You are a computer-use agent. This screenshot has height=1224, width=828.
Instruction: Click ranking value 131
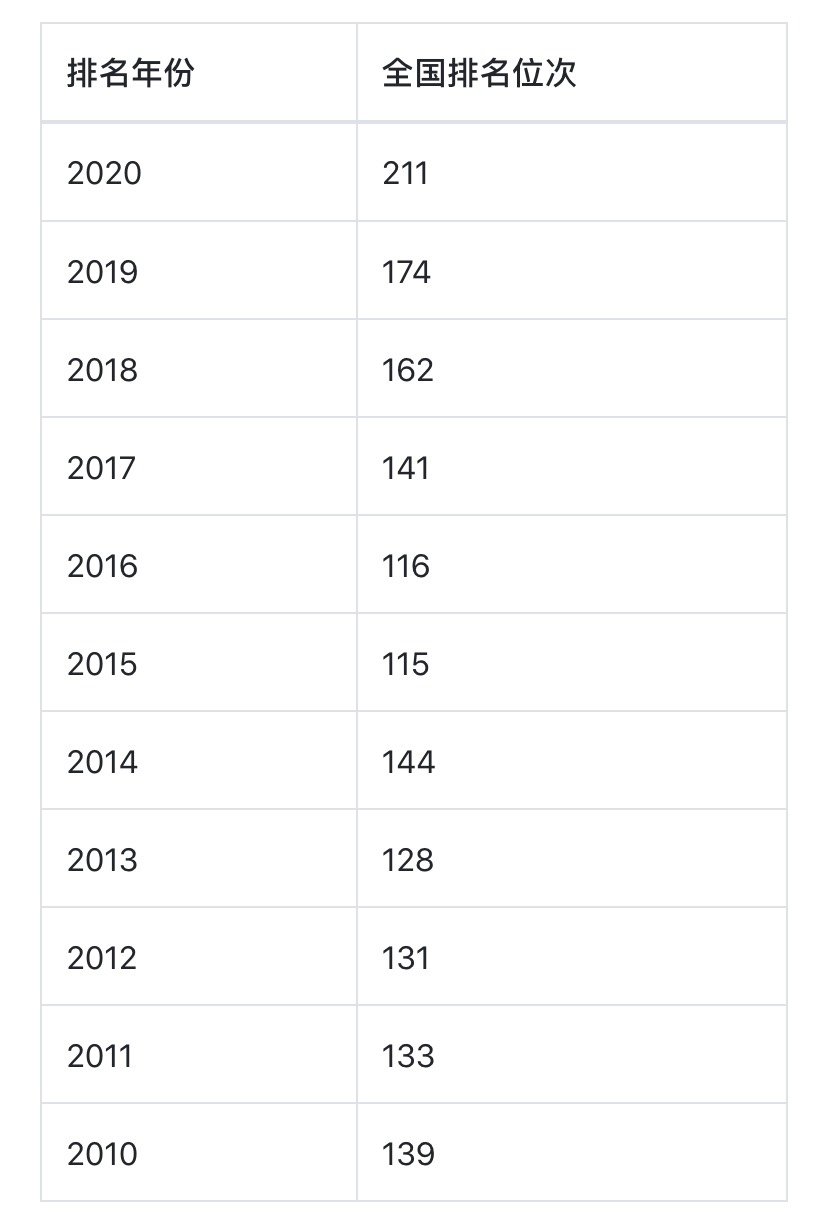[405, 957]
